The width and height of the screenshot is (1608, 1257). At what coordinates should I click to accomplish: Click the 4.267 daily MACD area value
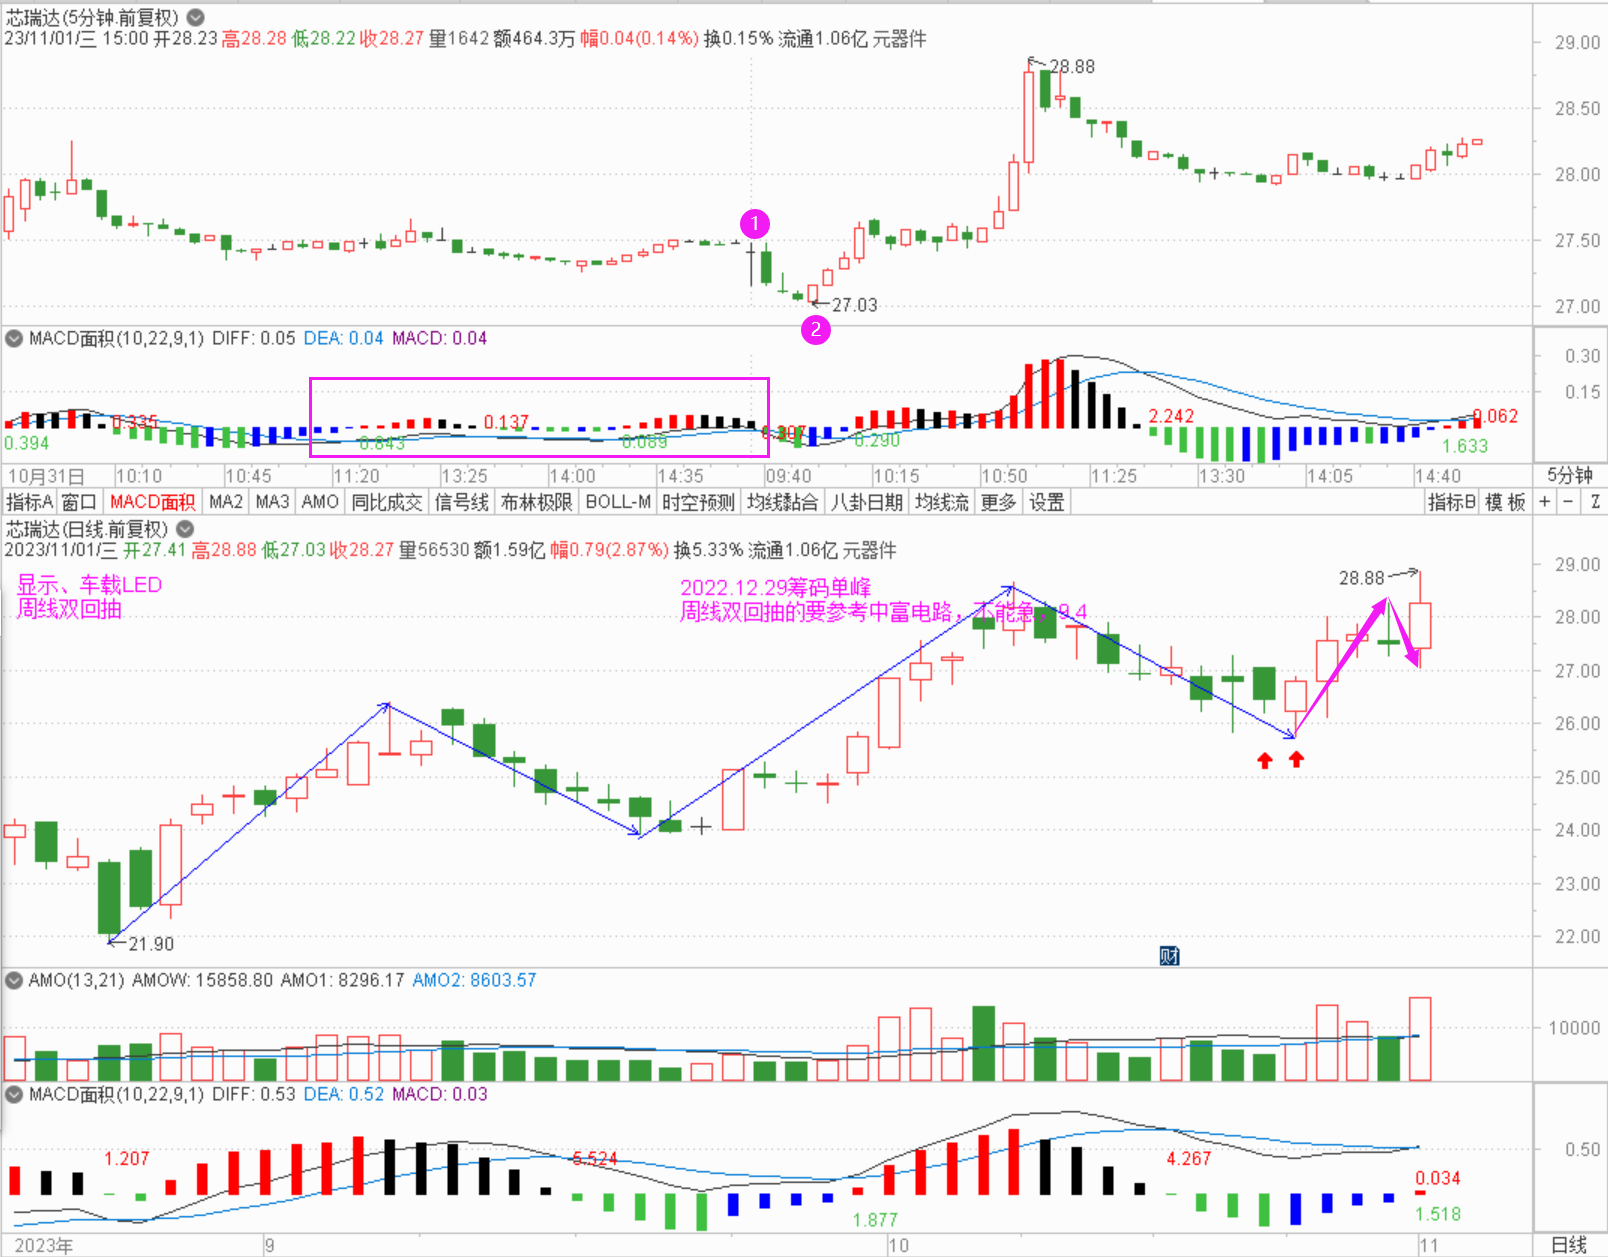(x=1188, y=1158)
